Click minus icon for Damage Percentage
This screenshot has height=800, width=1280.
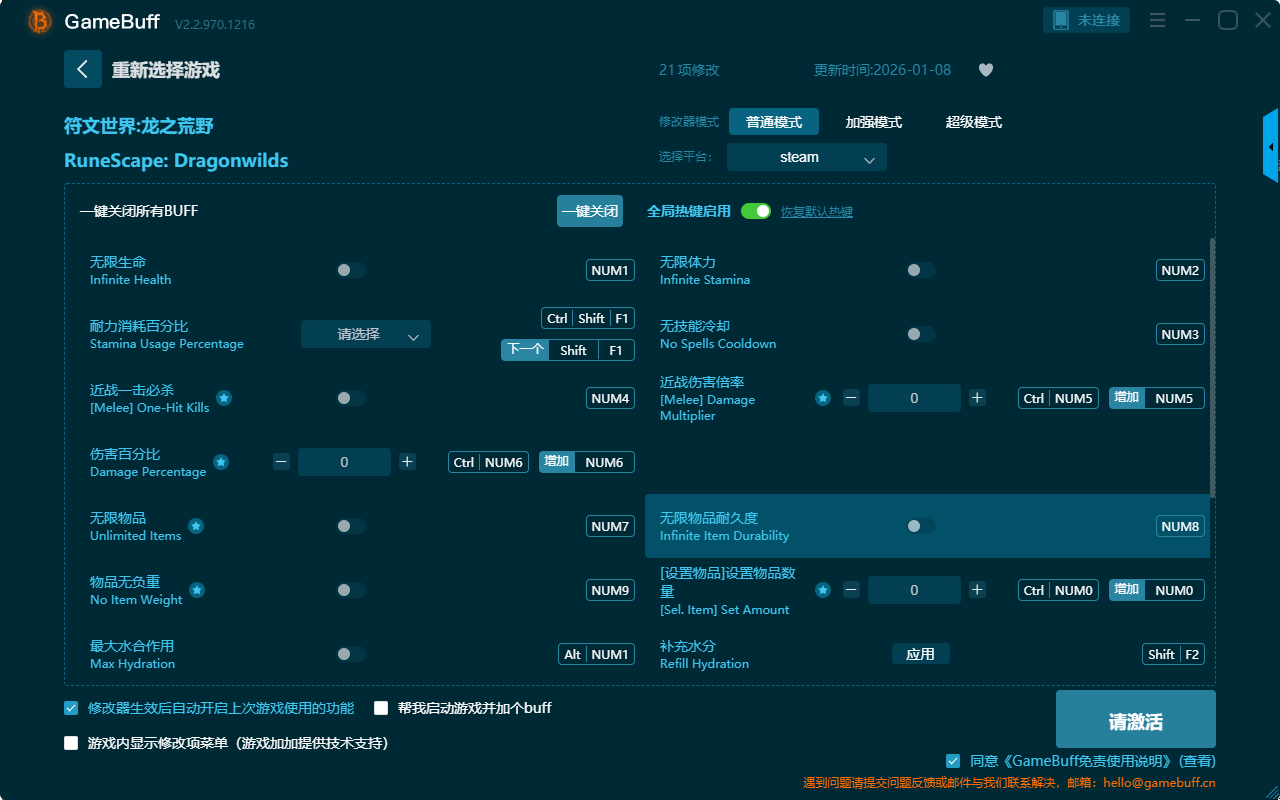[281, 462]
